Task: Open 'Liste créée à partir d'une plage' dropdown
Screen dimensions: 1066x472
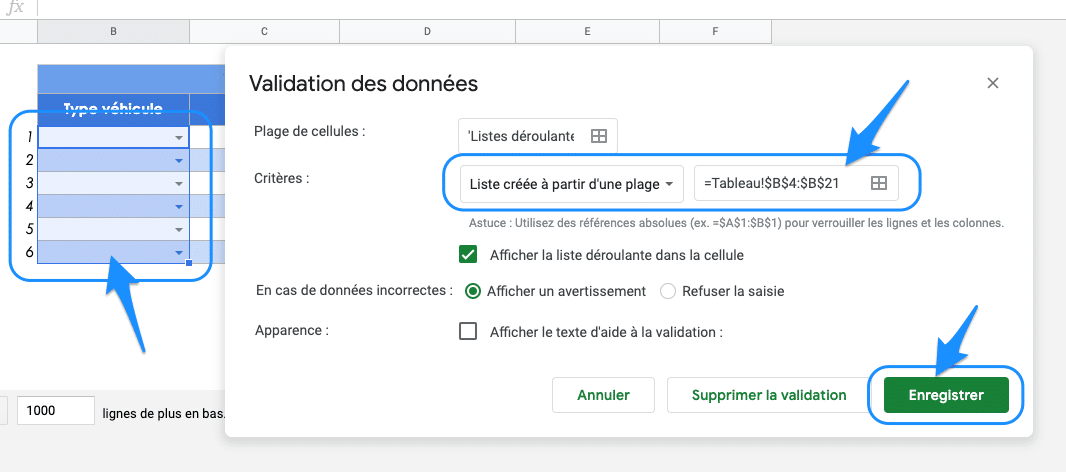Action: point(571,184)
